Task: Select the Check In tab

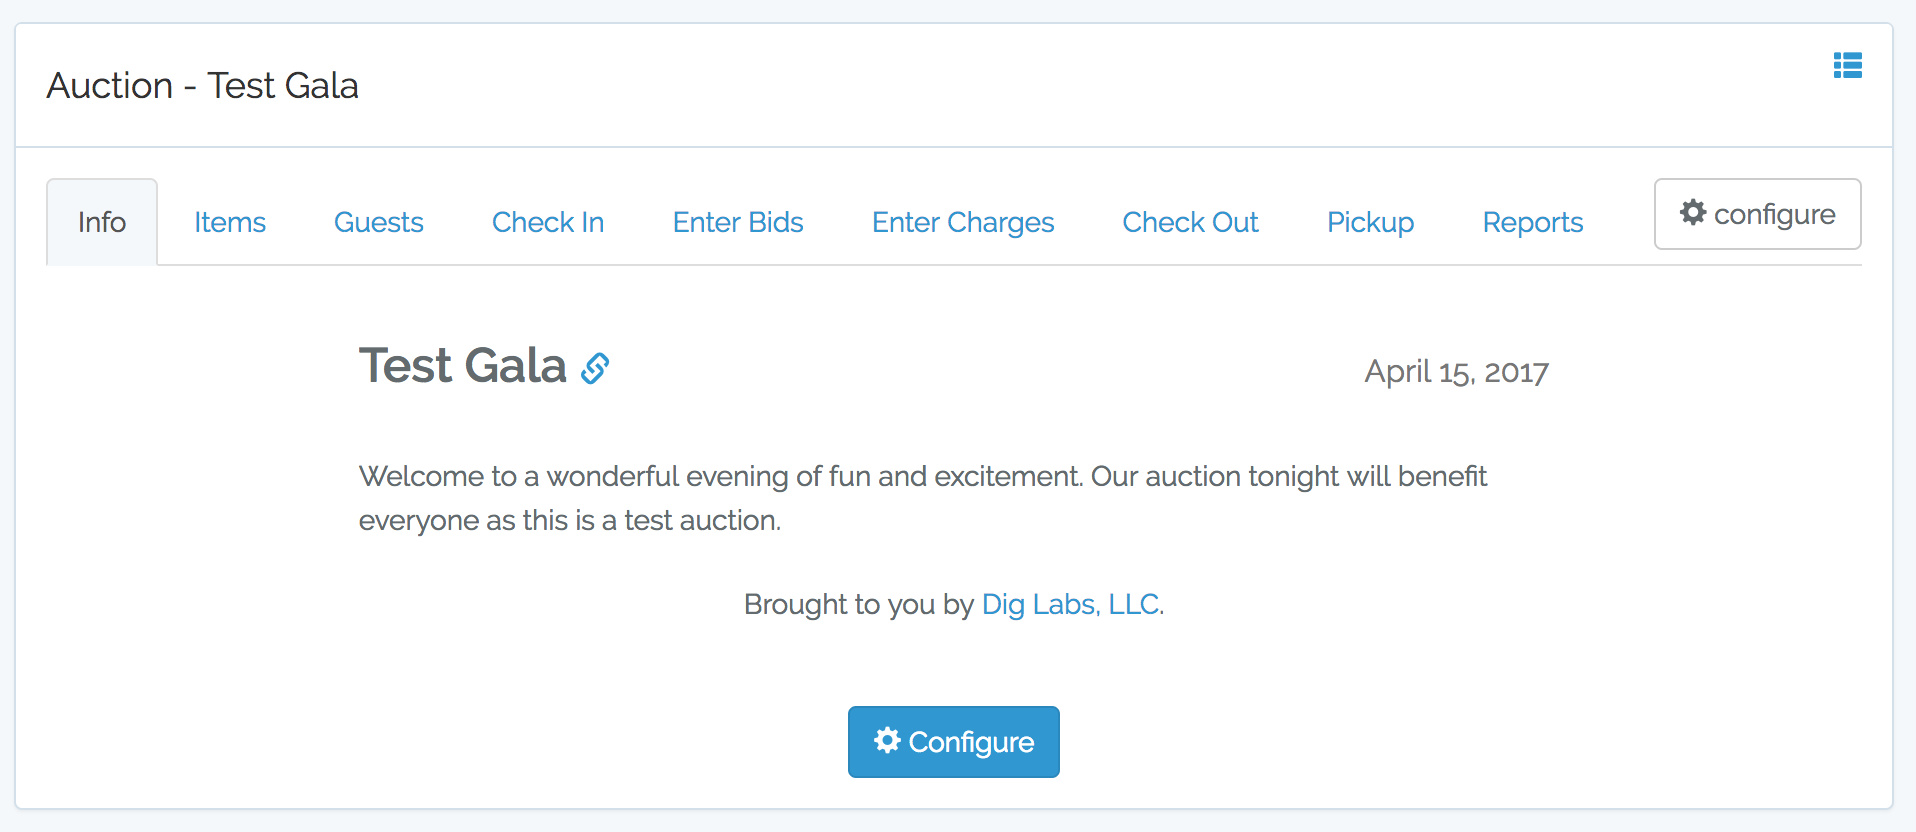Action: click(x=548, y=222)
